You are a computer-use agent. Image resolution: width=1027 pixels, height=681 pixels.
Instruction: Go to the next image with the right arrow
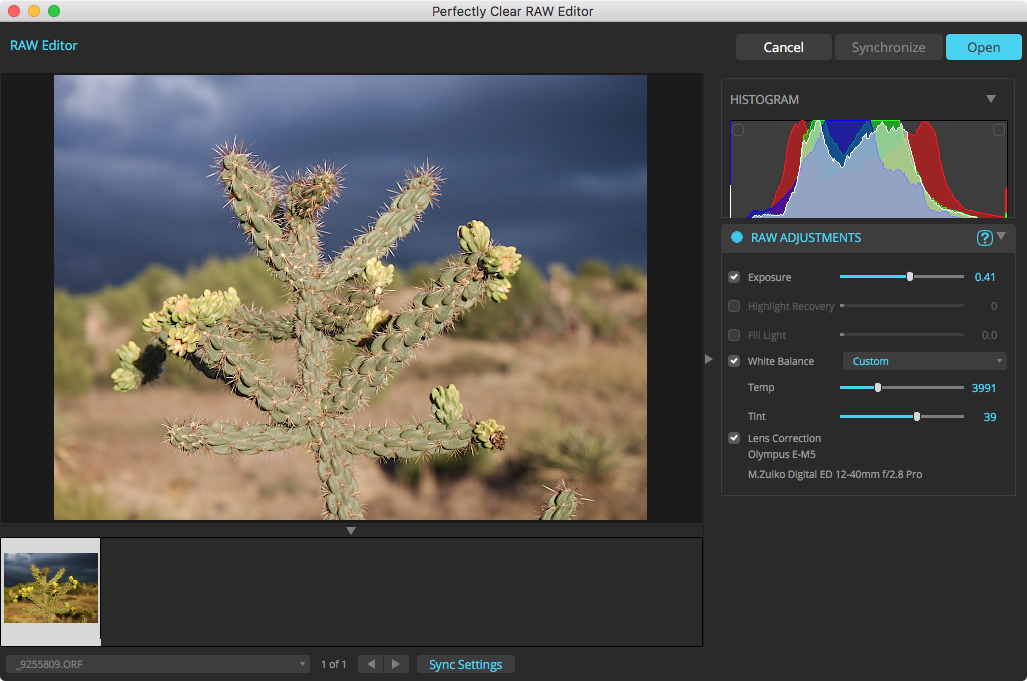pyautogui.click(x=396, y=663)
